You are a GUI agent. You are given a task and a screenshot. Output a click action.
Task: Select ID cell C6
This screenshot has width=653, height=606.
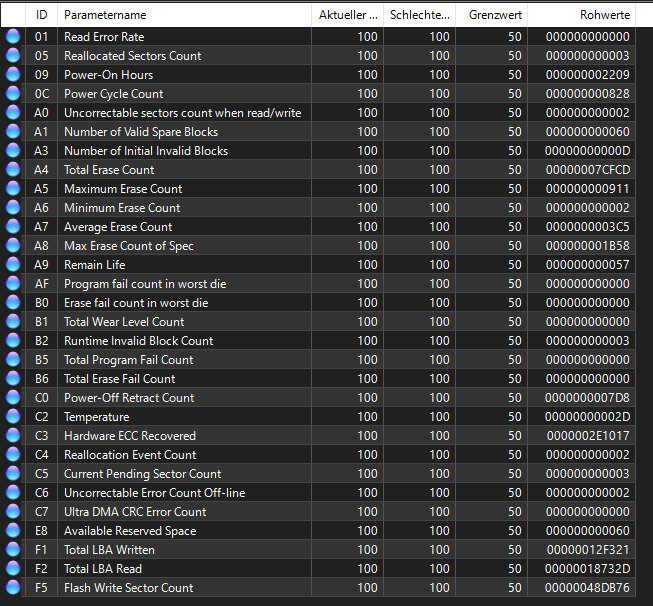pos(42,493)
